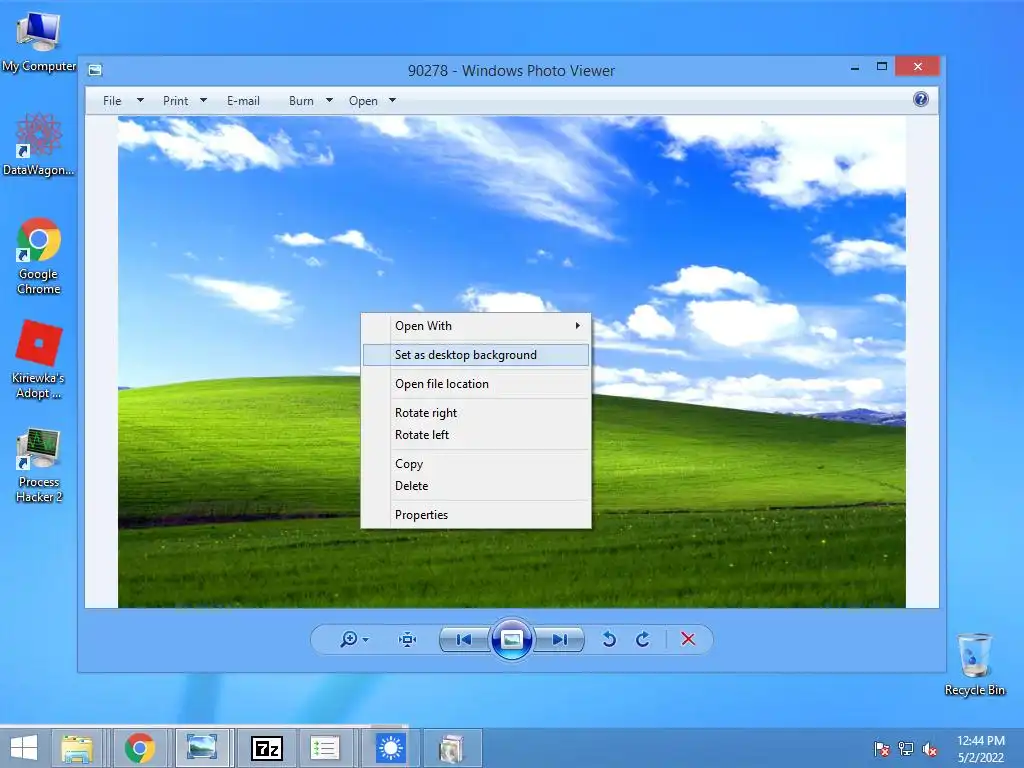Select Google Chrome desktop shortcut
Image resolution: width=1024 pixels, height=768 pixels.
tap(39, 256)
